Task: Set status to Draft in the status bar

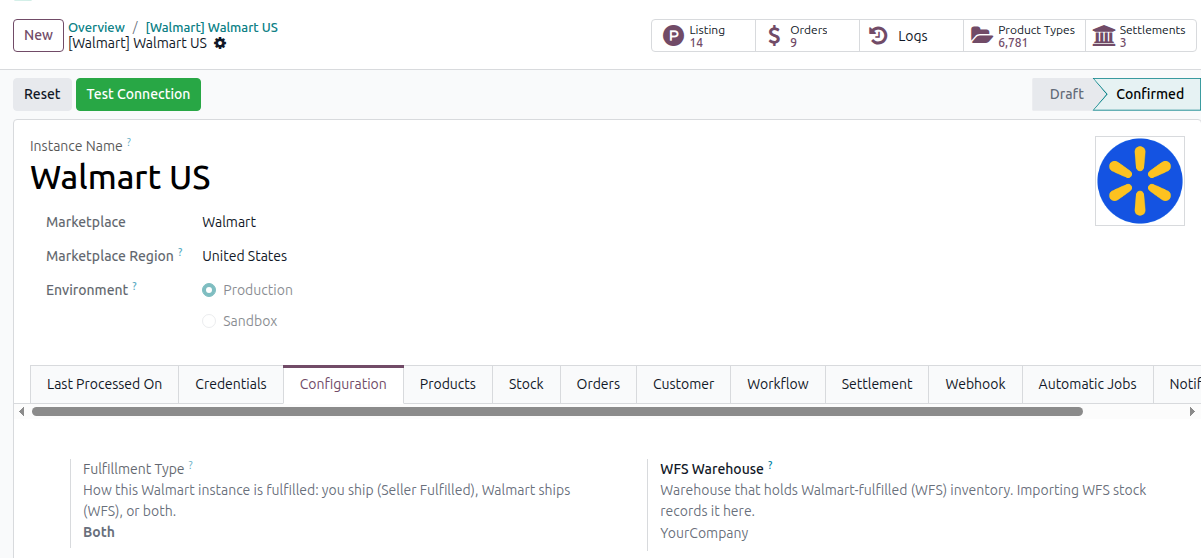Action: (x=1066, y=94)
